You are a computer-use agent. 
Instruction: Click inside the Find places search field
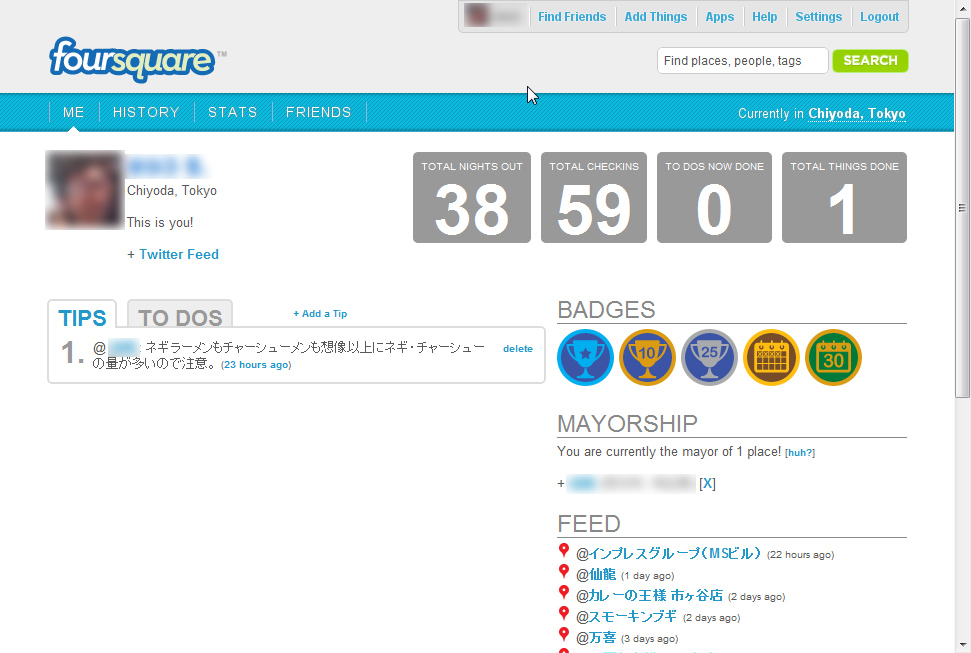click(x=742, y=61)
